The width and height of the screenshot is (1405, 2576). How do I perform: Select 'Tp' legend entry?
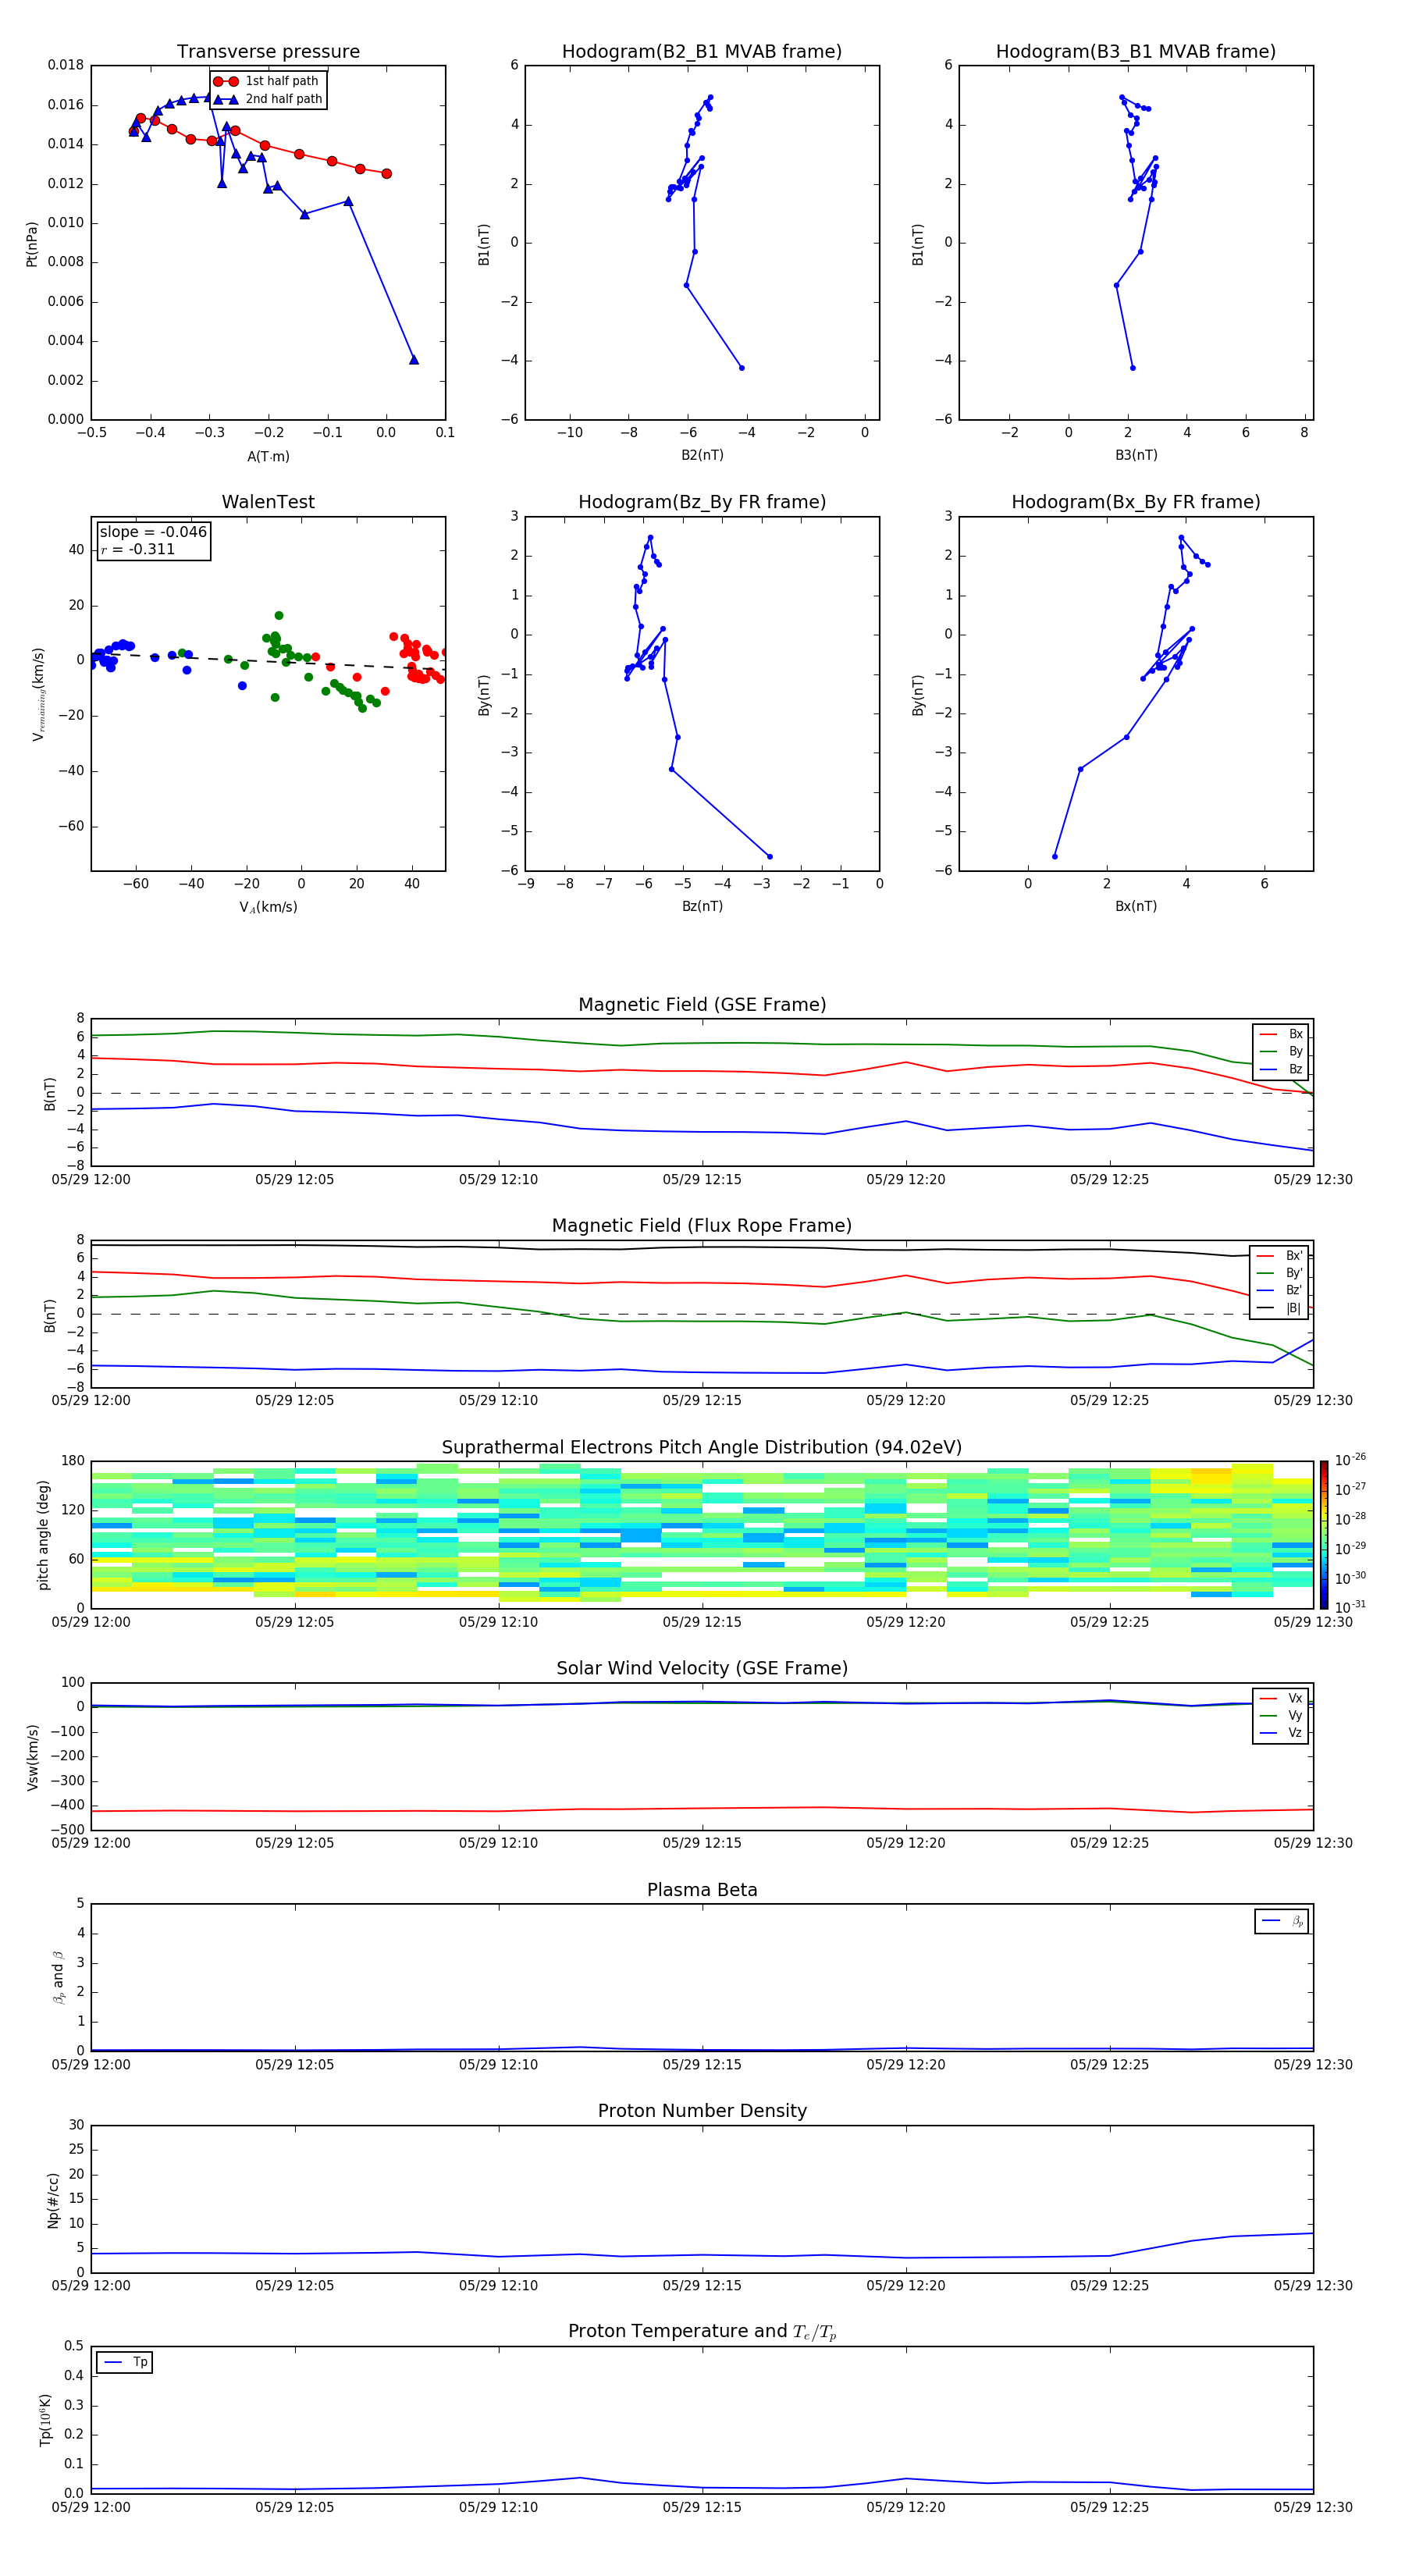126,2362
